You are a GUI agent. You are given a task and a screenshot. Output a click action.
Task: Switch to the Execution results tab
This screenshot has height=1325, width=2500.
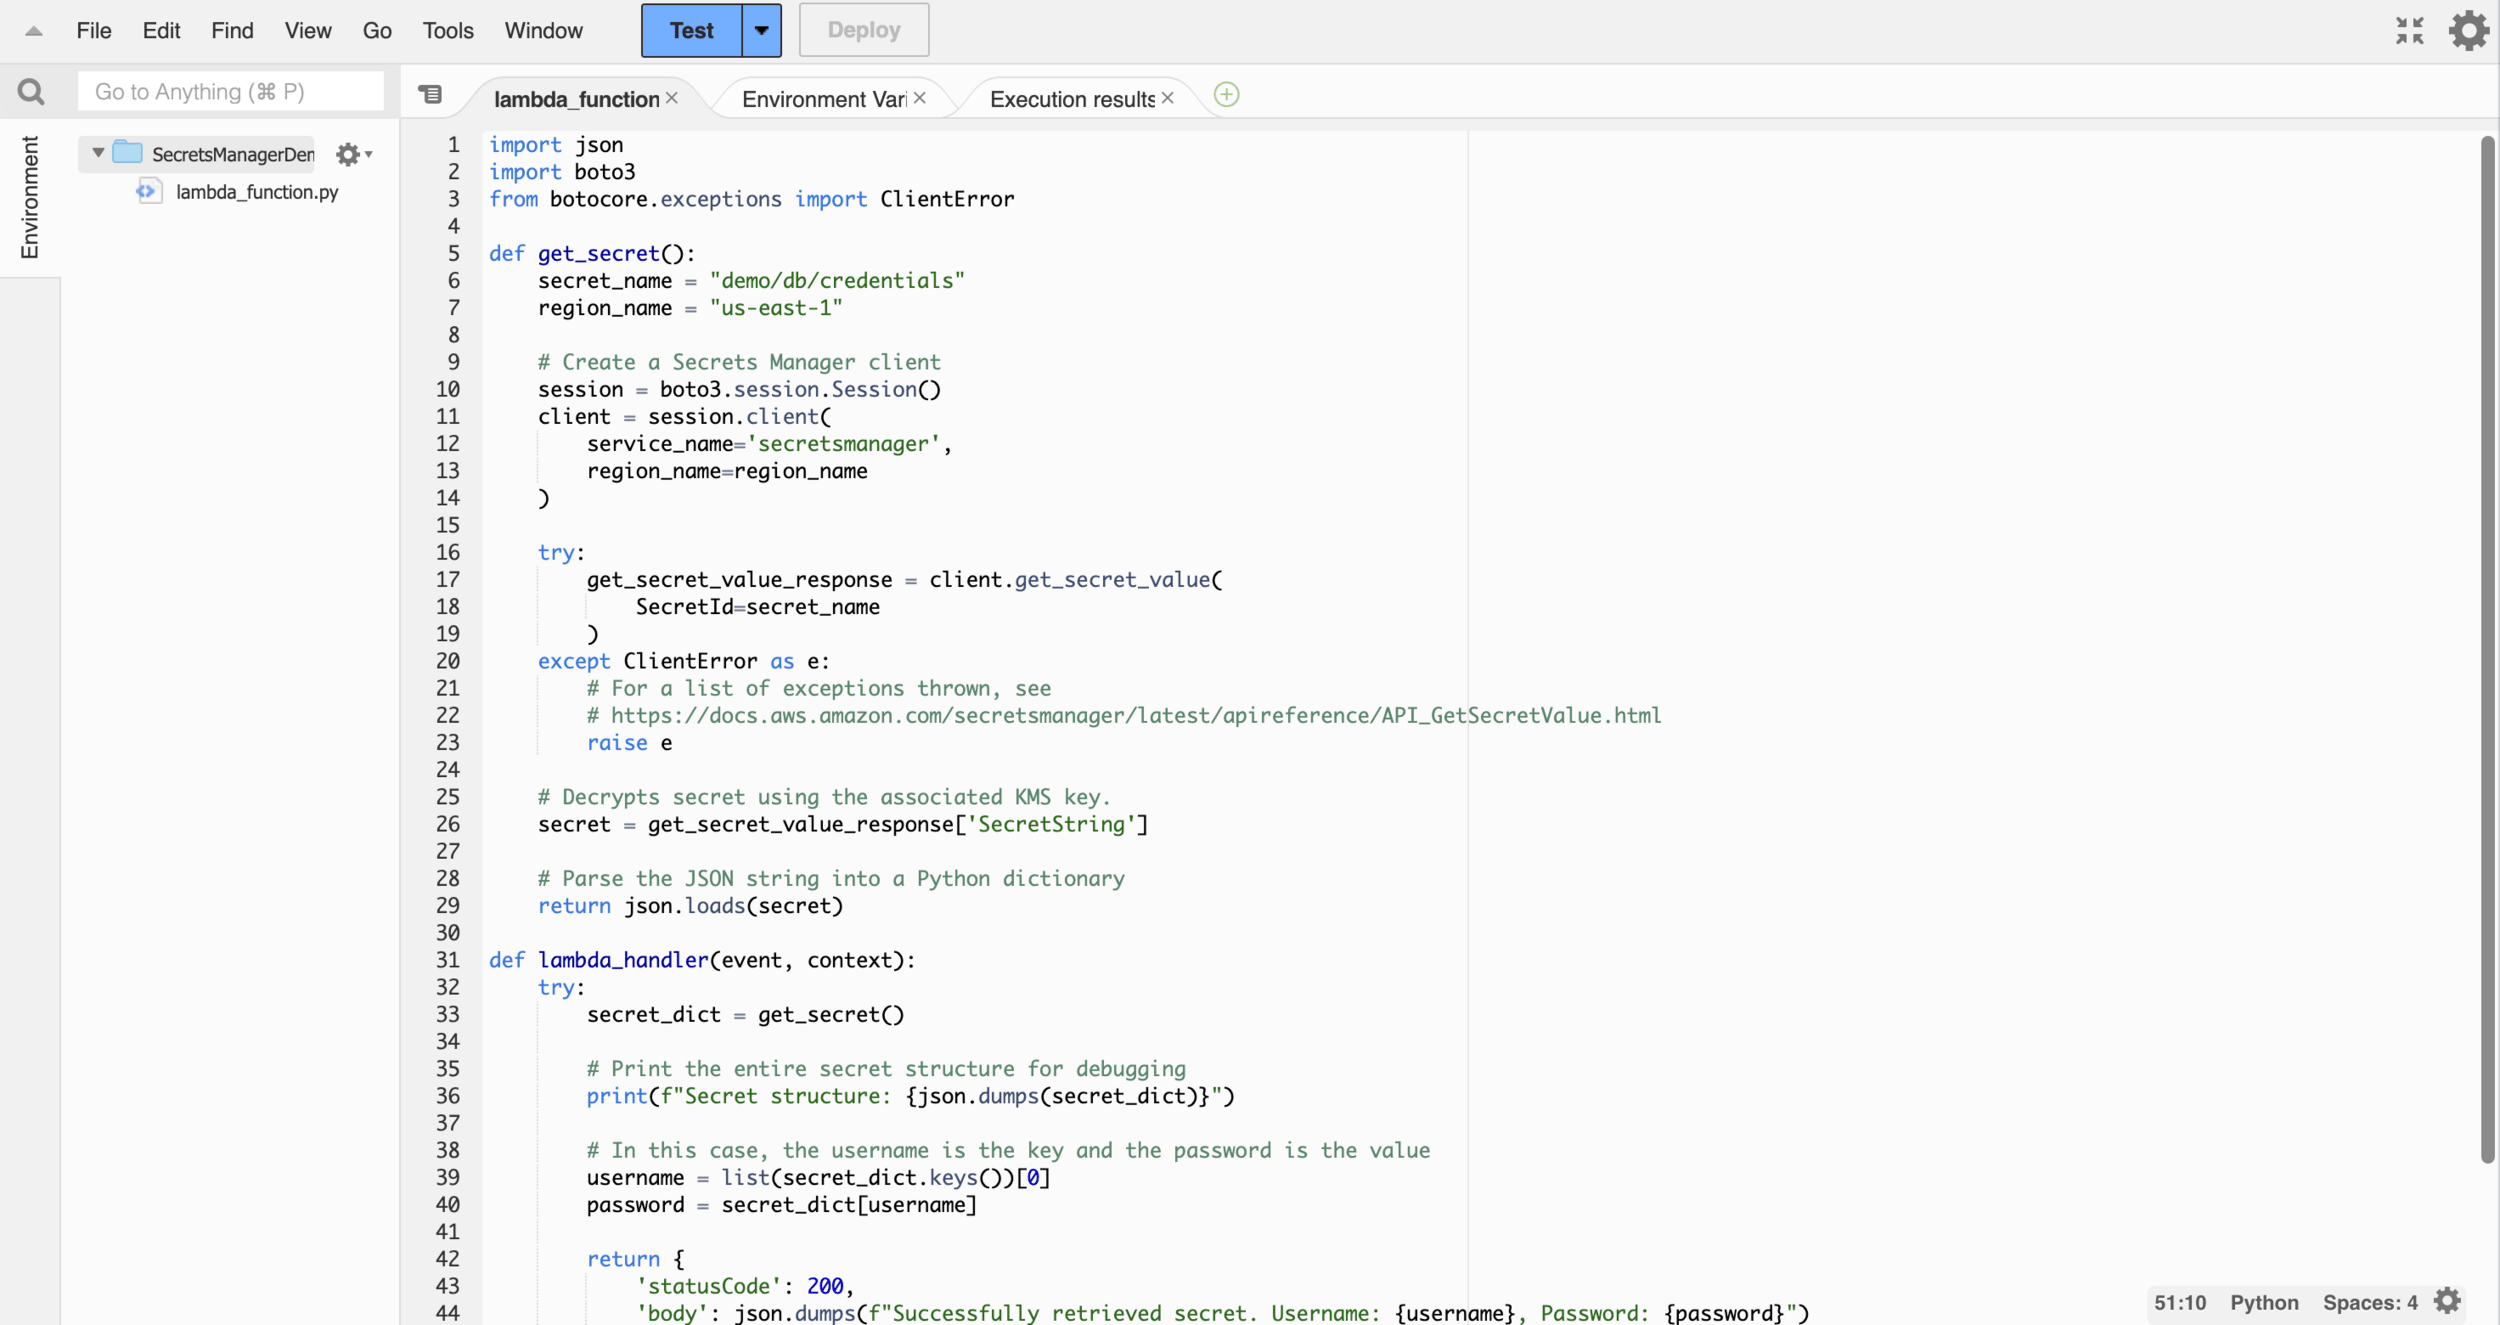[x=1071, y=99]
